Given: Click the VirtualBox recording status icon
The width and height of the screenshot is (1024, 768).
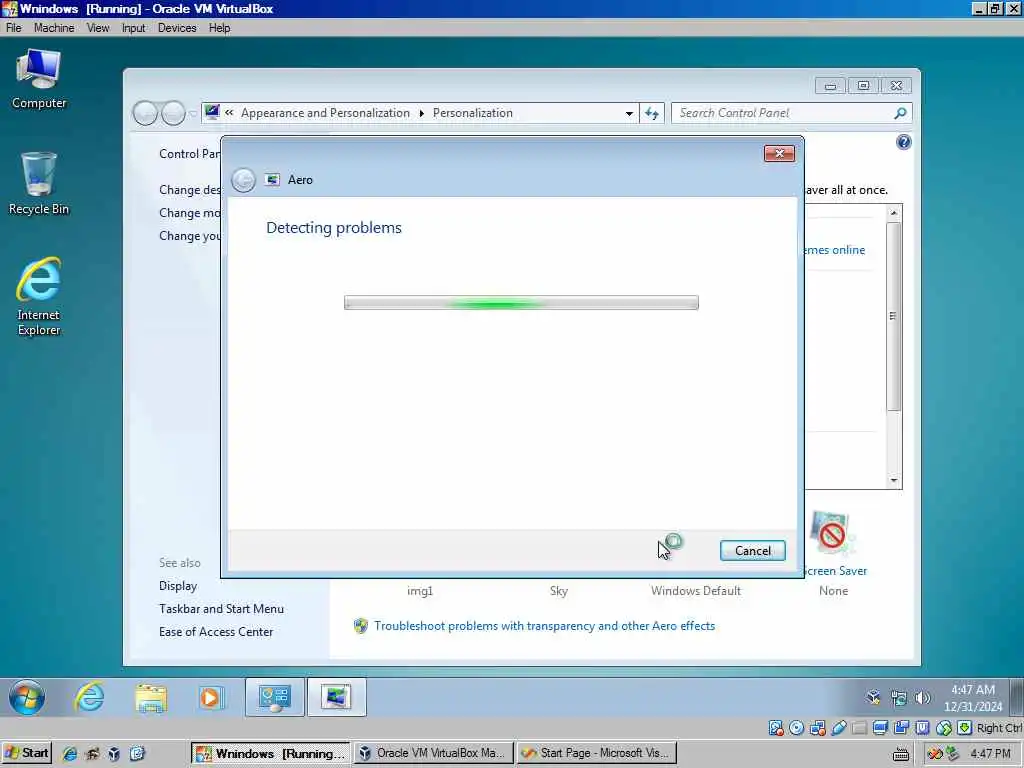Looking at the screenshot, I should 902,728.
